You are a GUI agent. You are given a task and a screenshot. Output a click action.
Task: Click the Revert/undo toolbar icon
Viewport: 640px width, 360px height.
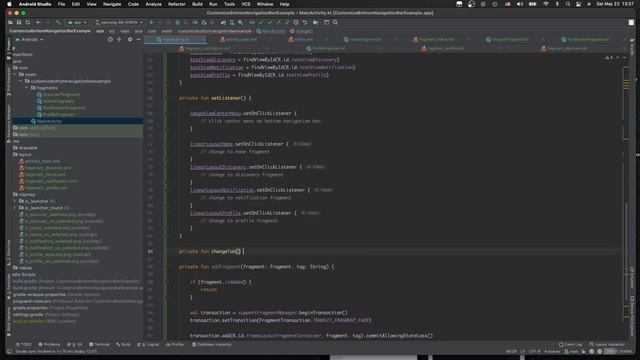305,22
